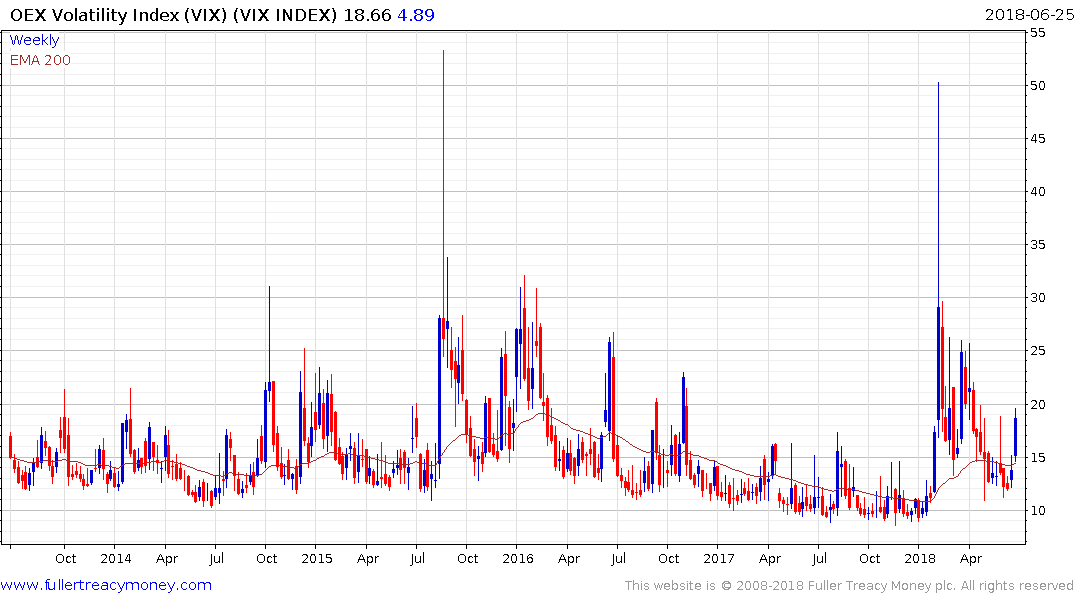Select the blue change value 4.89
The width and height of the screenshot is (1075, 600).
[x=416, y=15]
